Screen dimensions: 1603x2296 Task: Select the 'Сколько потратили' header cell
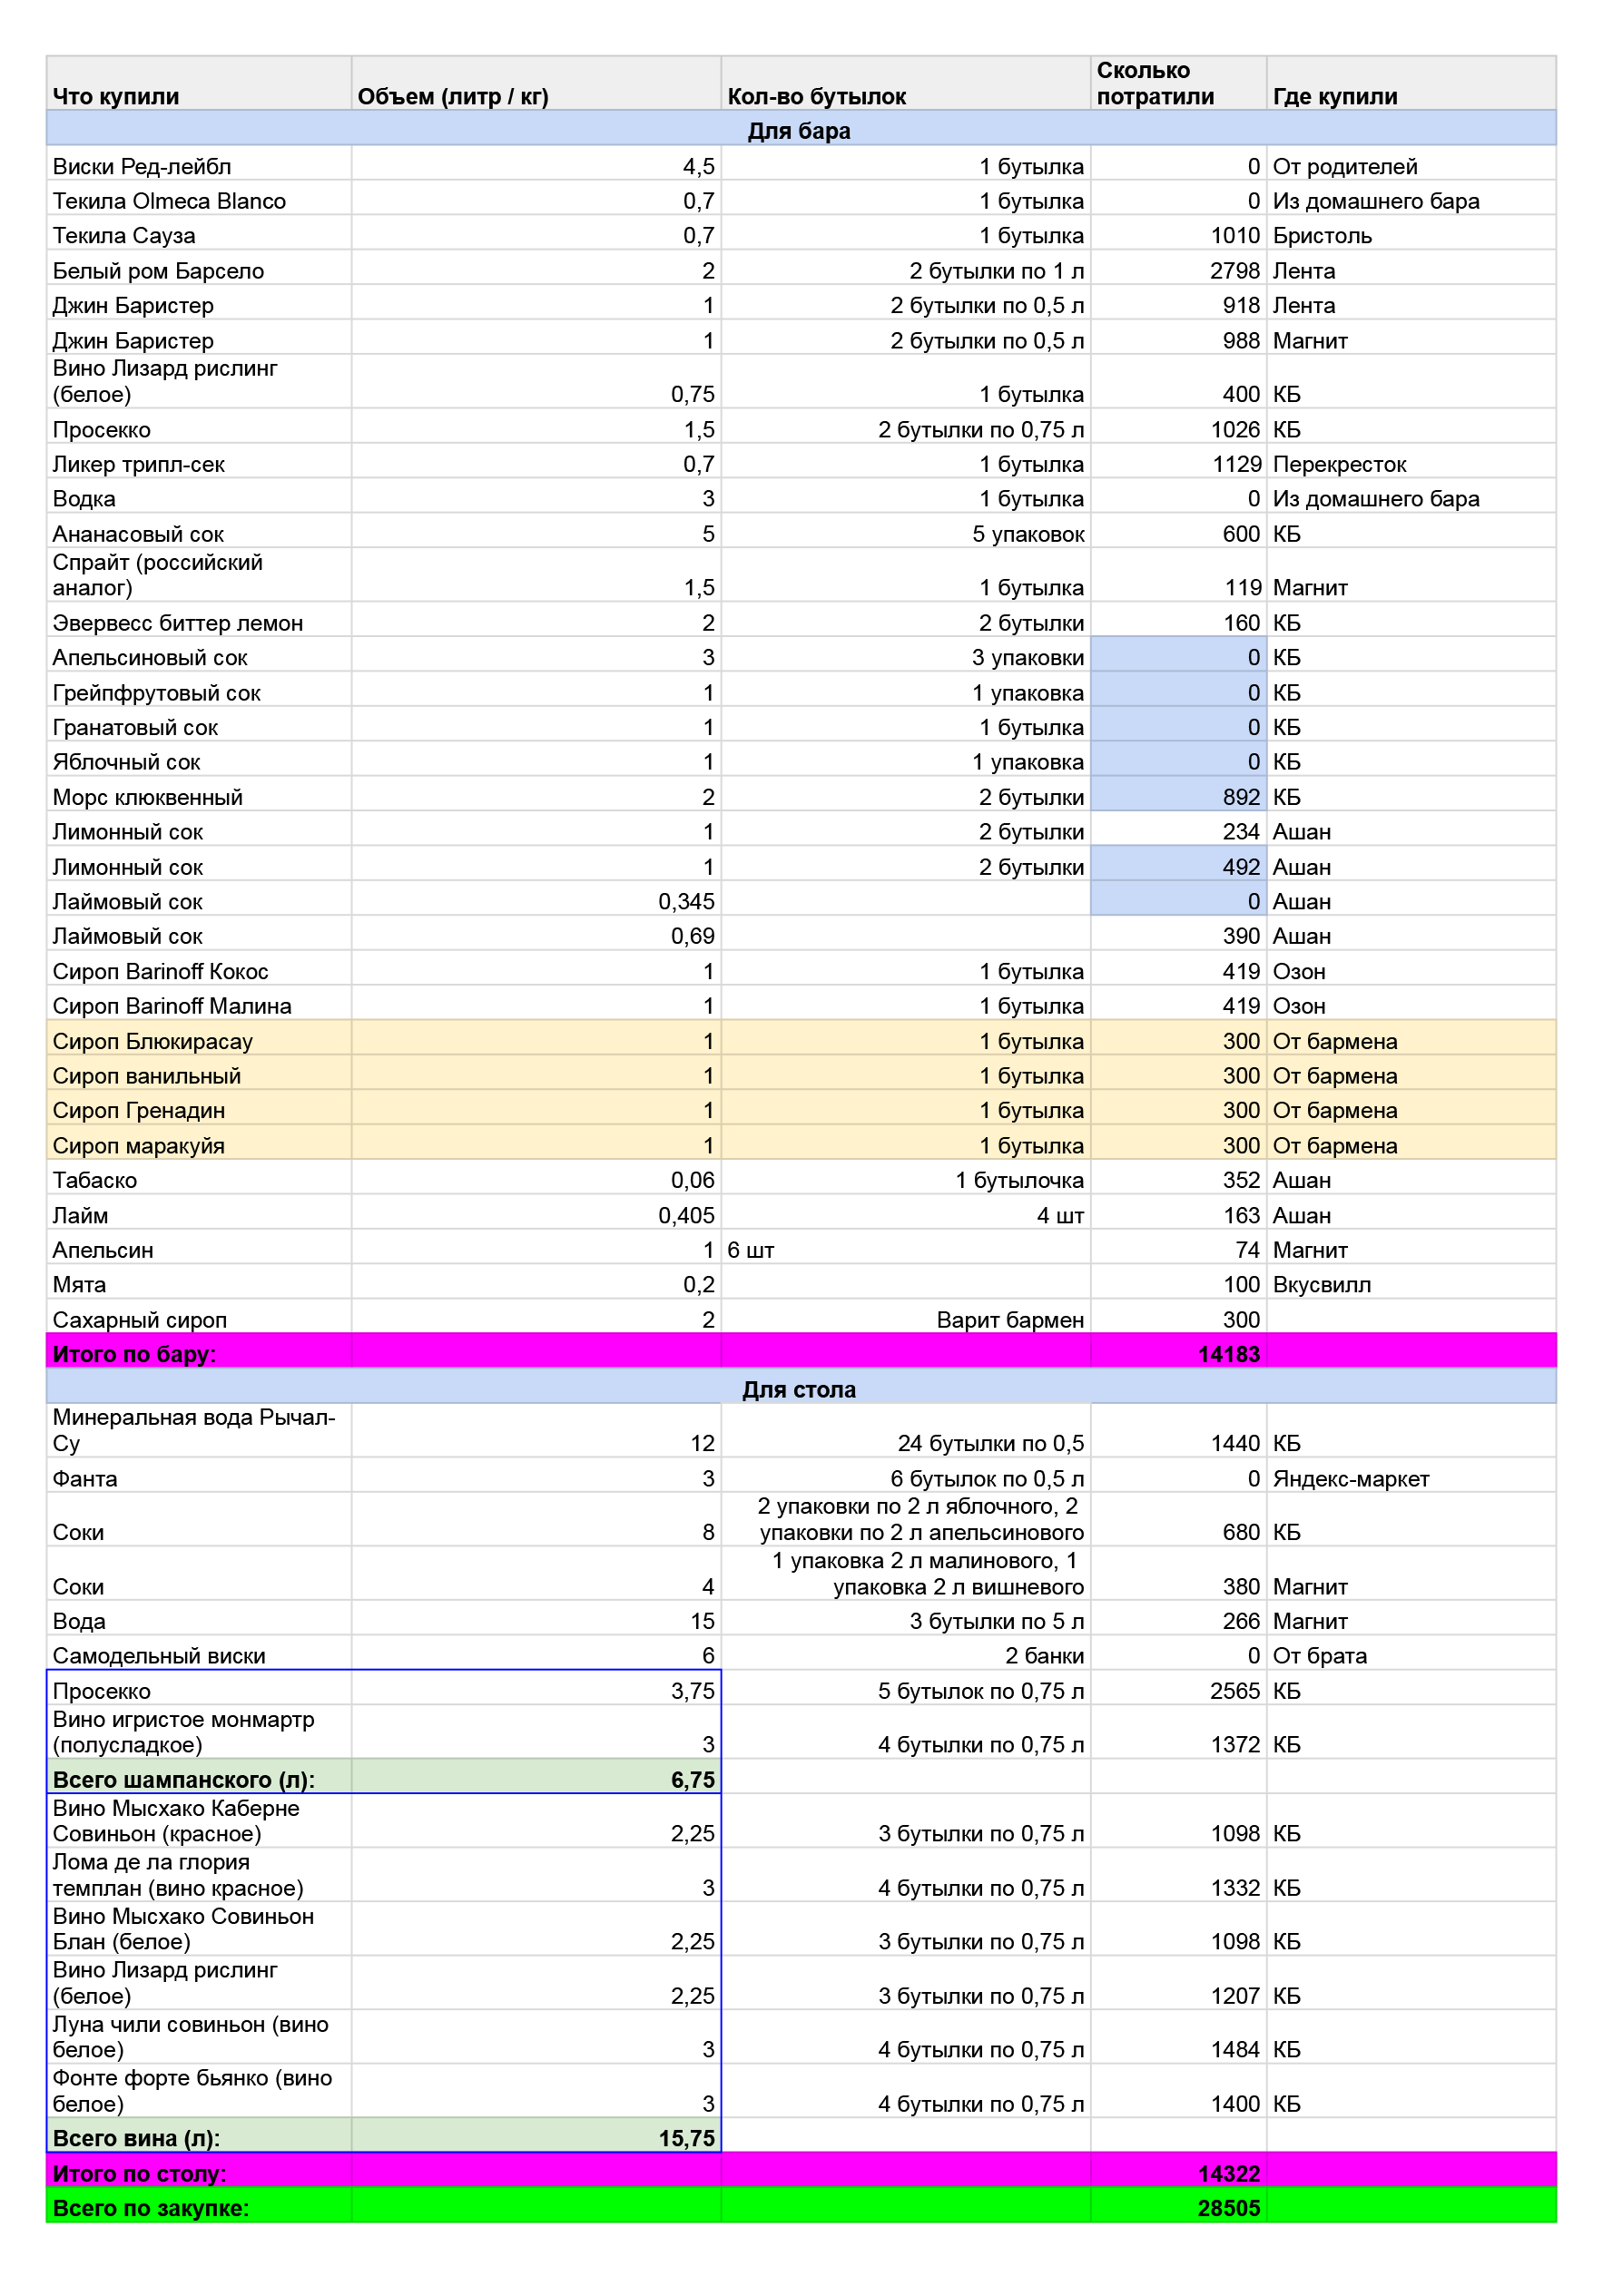point(1178,83)
